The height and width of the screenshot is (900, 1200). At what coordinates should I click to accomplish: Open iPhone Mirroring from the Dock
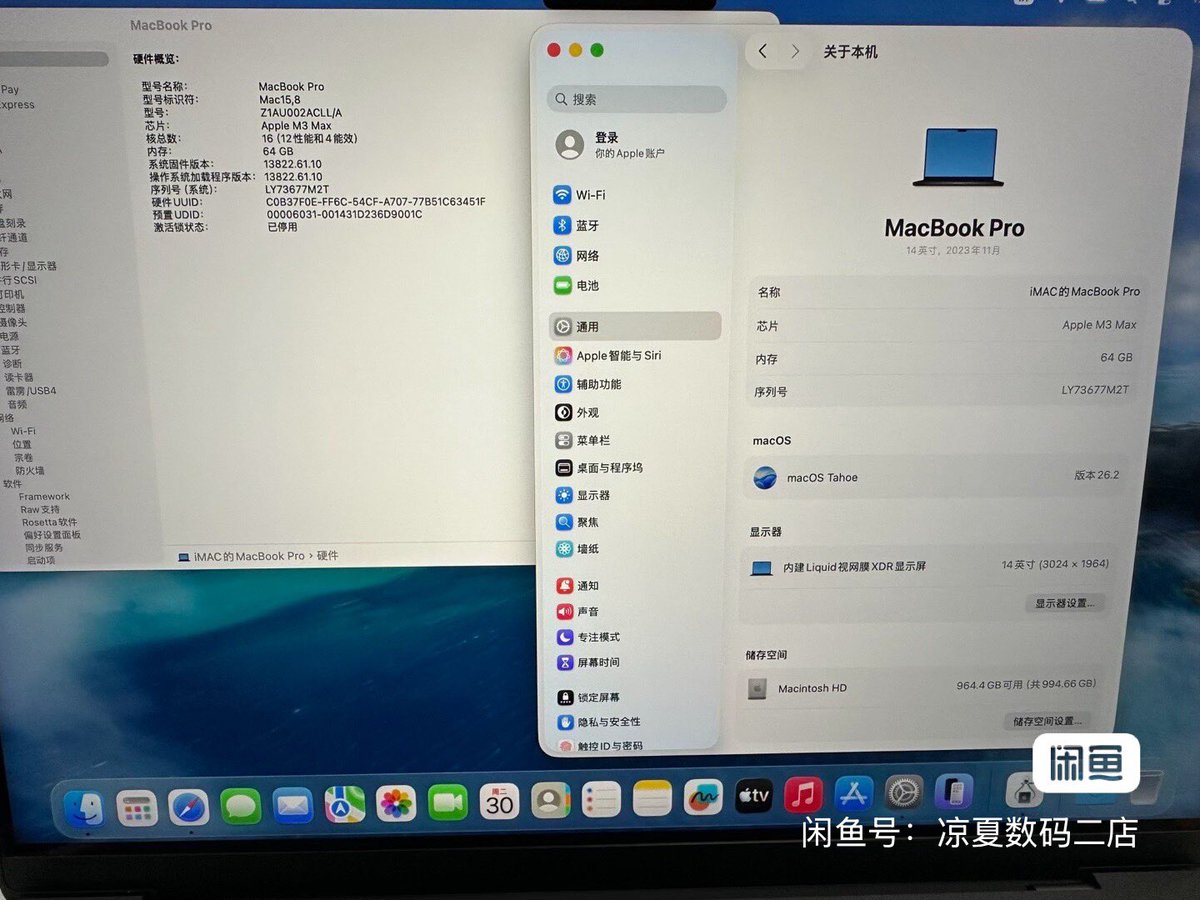954,791
